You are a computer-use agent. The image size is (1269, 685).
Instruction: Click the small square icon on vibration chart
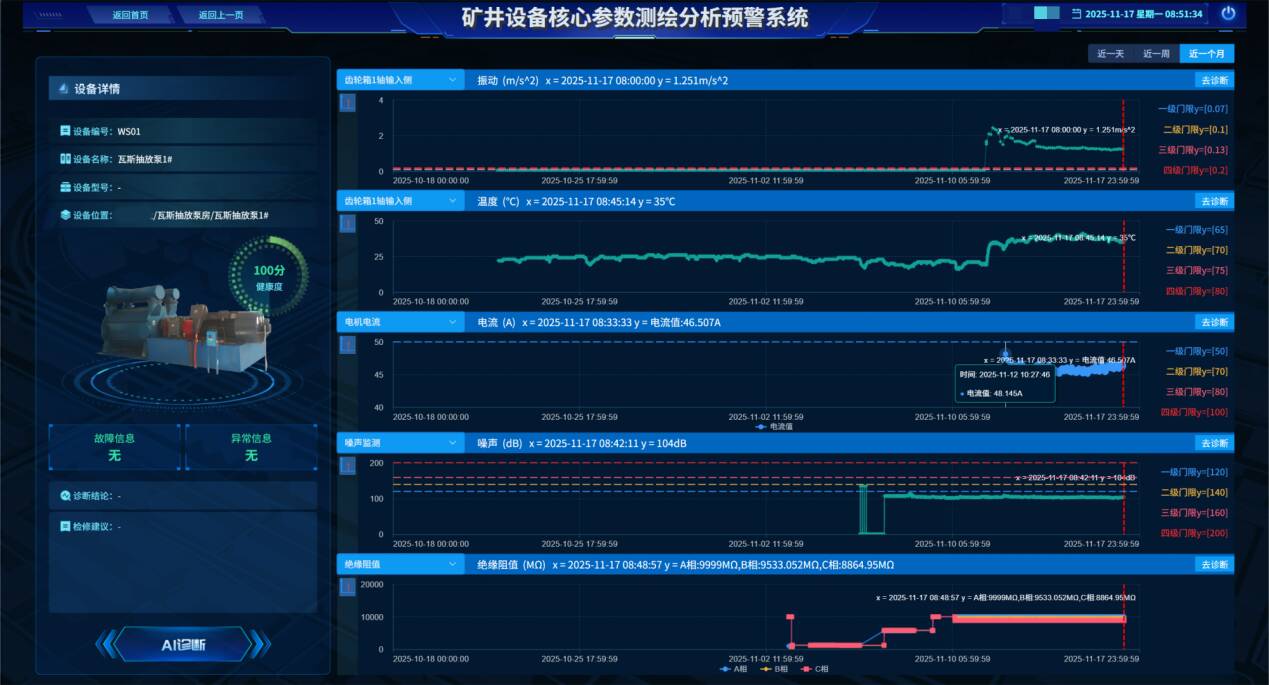pyautogui.click(x=348, y=103)
